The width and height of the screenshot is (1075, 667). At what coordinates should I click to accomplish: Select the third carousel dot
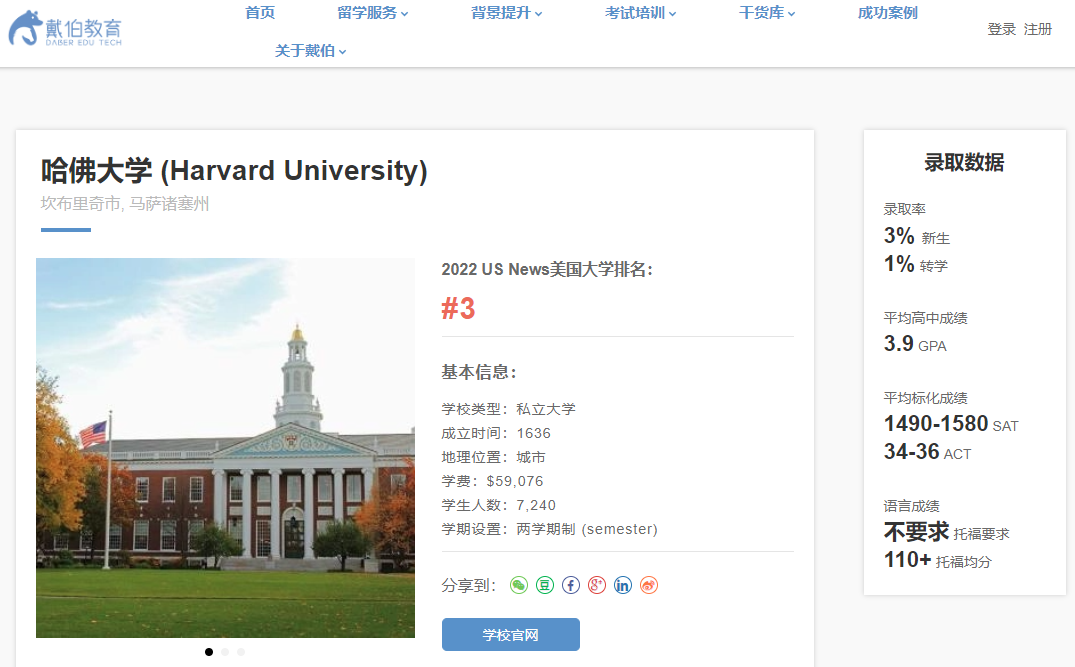[x=241, y=651]
